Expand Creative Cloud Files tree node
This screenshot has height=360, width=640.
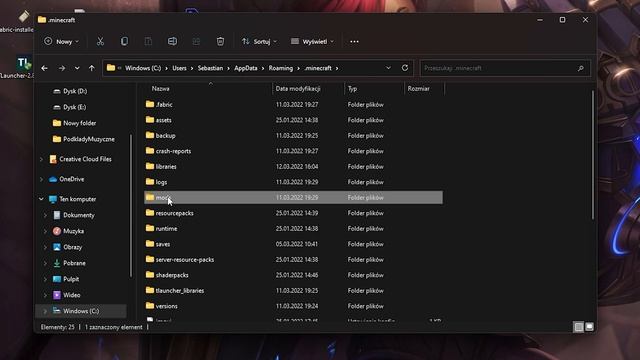[x=41, y=159]
